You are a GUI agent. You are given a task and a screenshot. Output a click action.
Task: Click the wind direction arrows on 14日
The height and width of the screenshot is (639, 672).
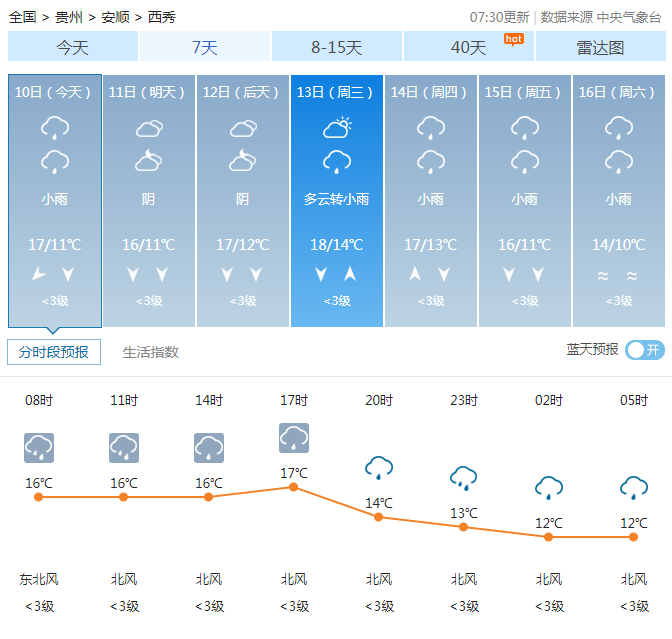(431, 274)
